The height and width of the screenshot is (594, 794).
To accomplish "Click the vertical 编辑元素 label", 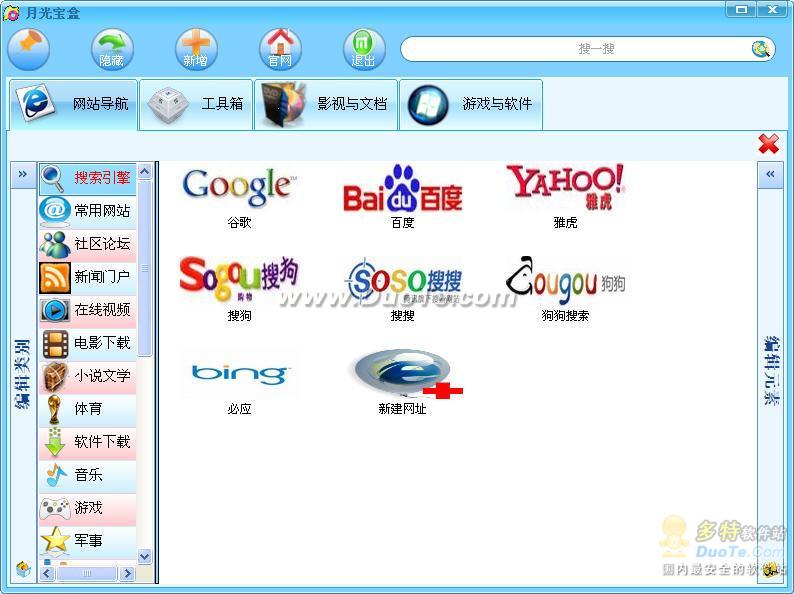I will (770, 371).
